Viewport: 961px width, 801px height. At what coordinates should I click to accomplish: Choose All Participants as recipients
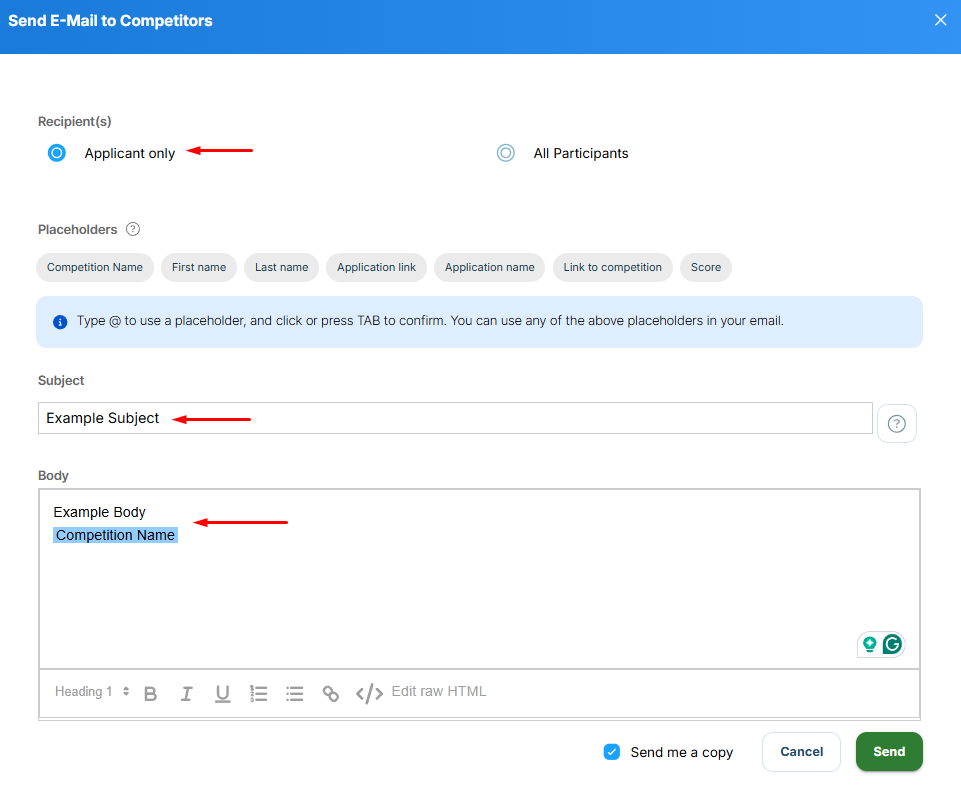pos(506,153)
